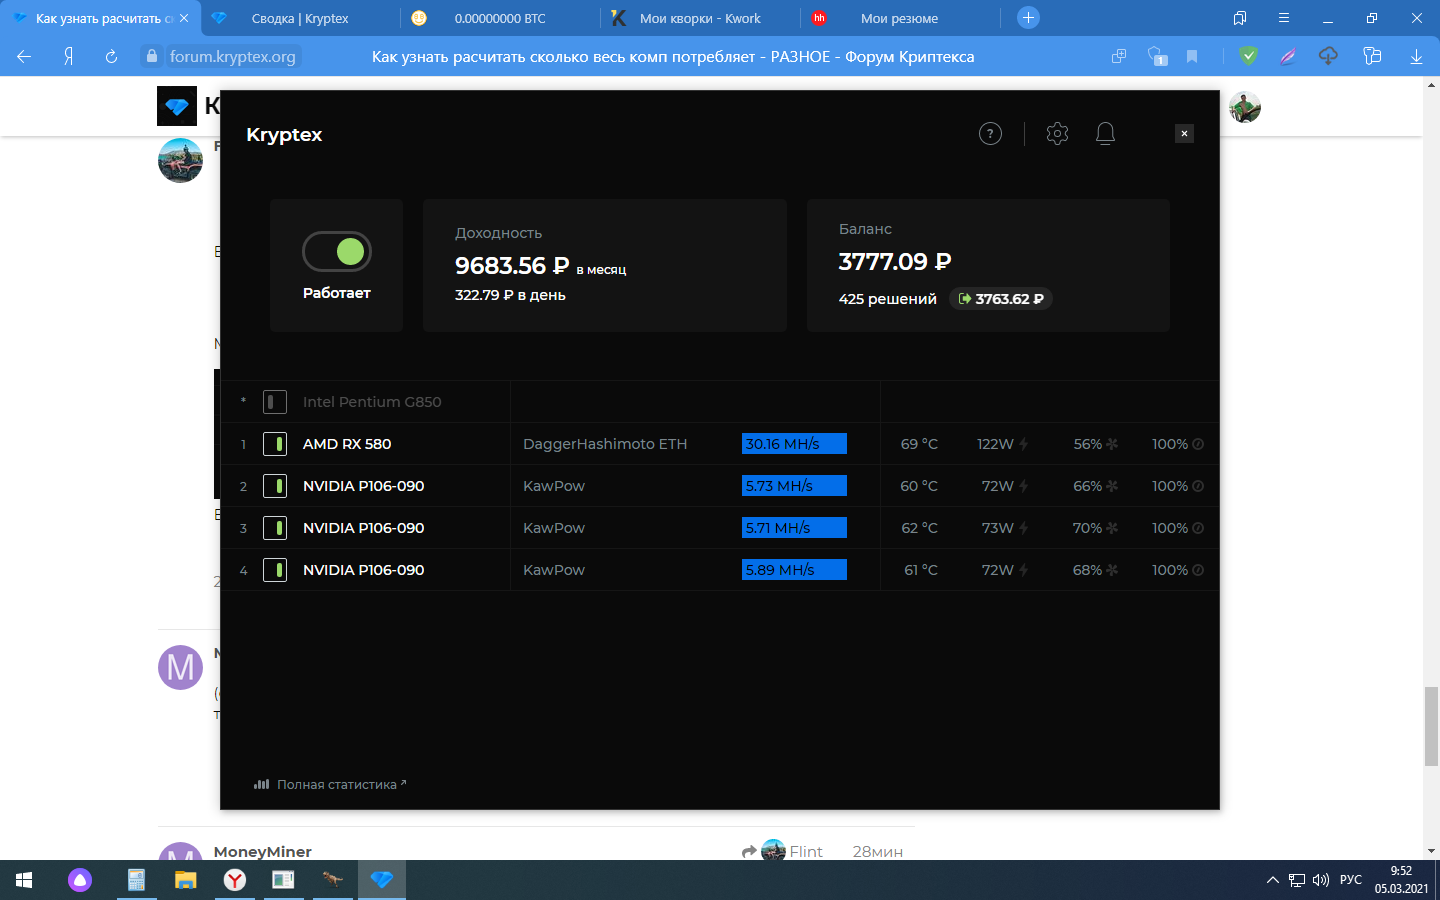Click the Yandex Я home button

[68, 57]
